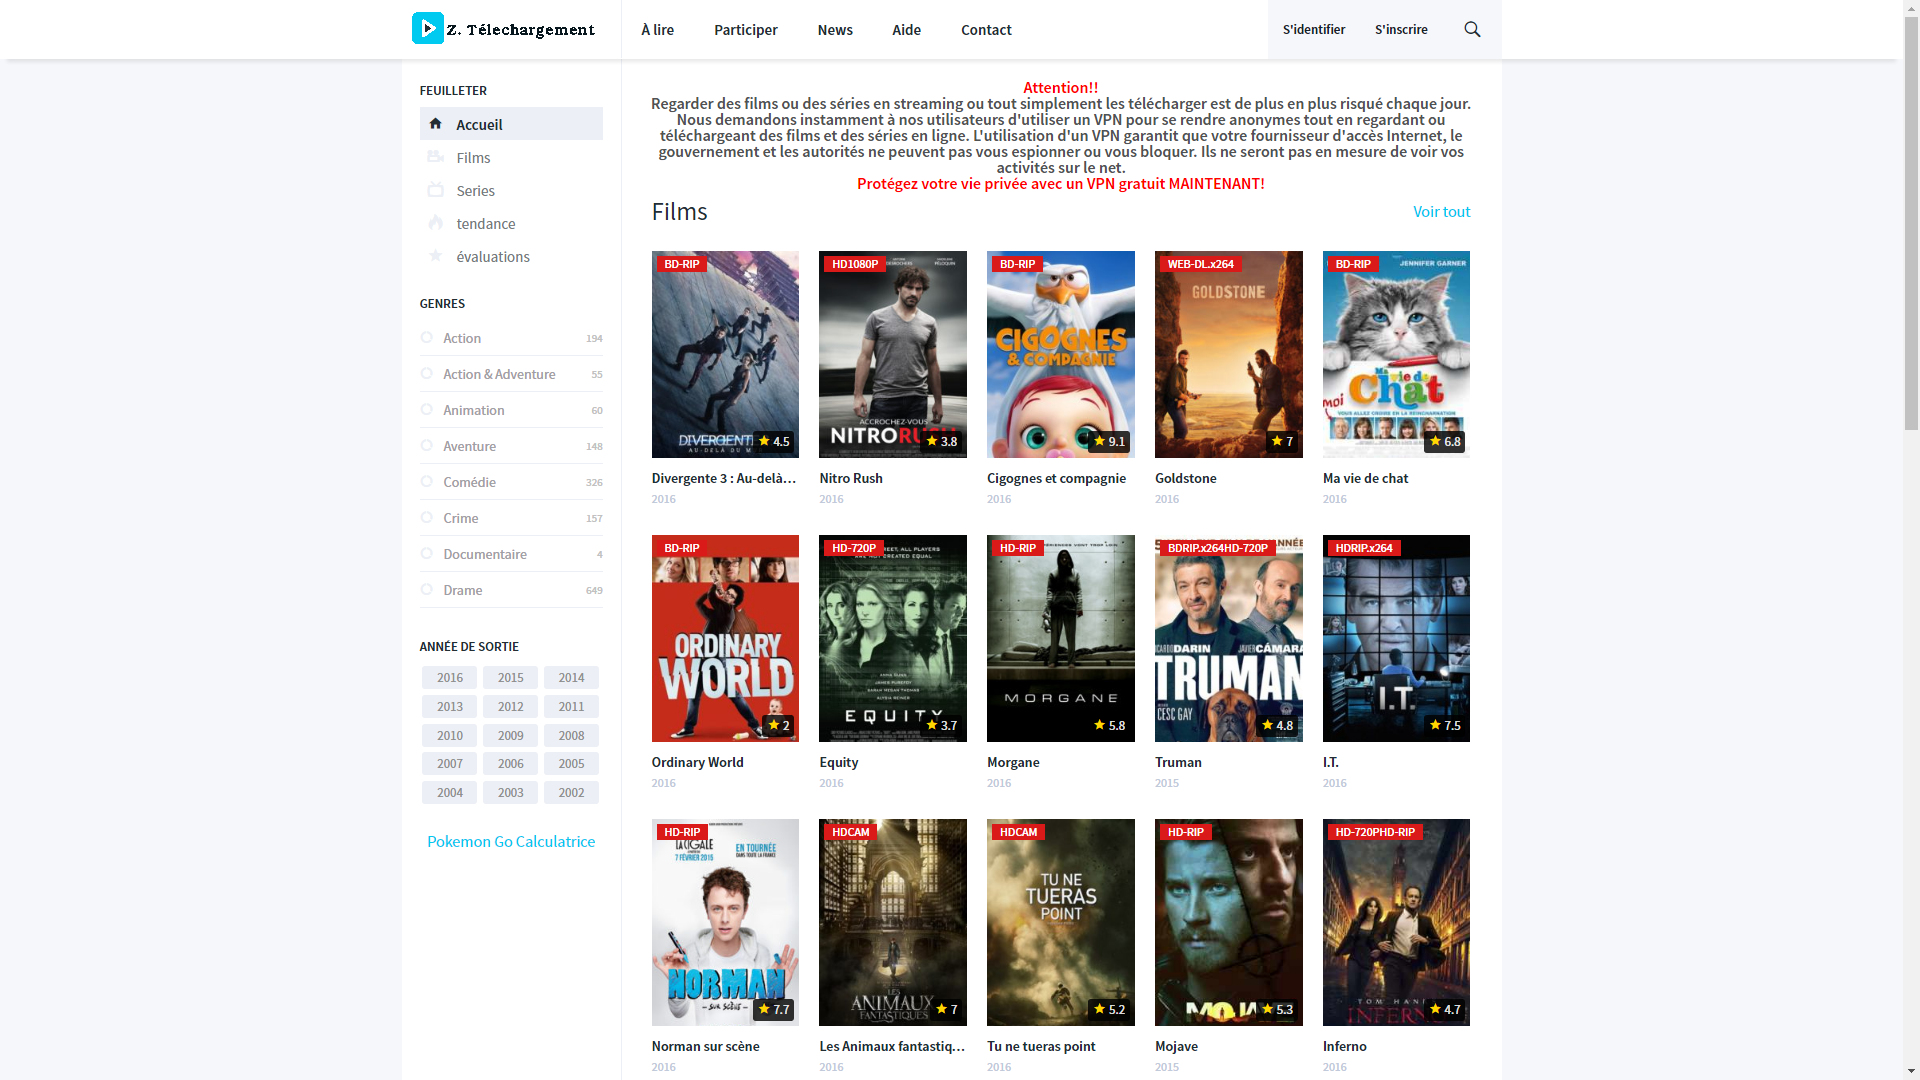This screenshot has width=1920, height=1080.
Task: Click the HDCAM badge on Tu ne tueras point
Action: (x=1018, y=832)
